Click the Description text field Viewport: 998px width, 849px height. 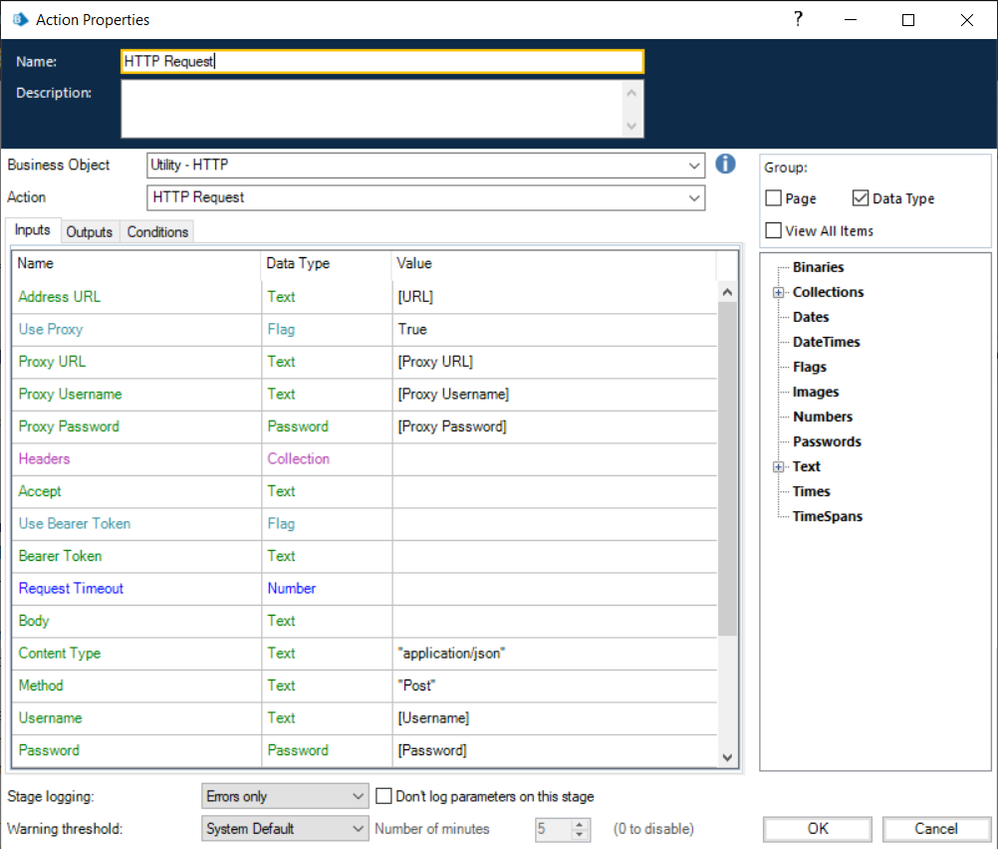tap(372, 108)
